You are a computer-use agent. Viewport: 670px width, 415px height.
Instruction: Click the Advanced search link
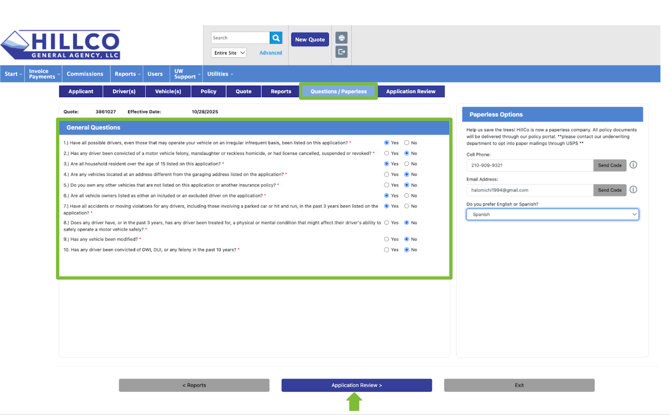[271, 53]
